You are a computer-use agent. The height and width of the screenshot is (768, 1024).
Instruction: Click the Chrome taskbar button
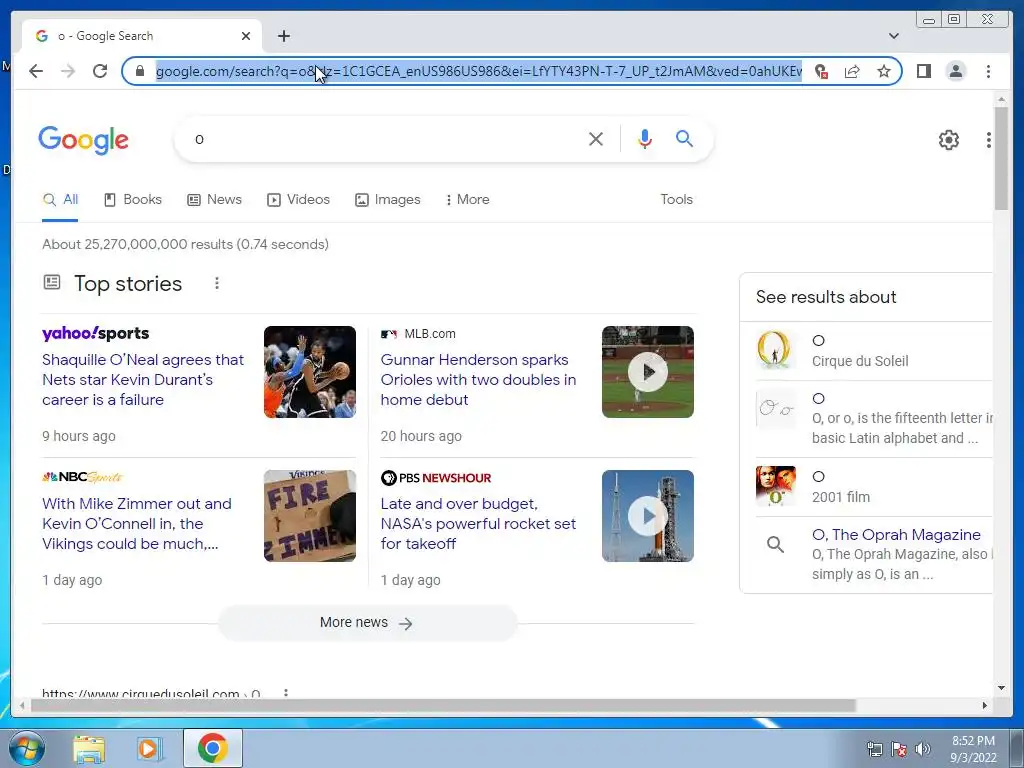coord(212,748)
